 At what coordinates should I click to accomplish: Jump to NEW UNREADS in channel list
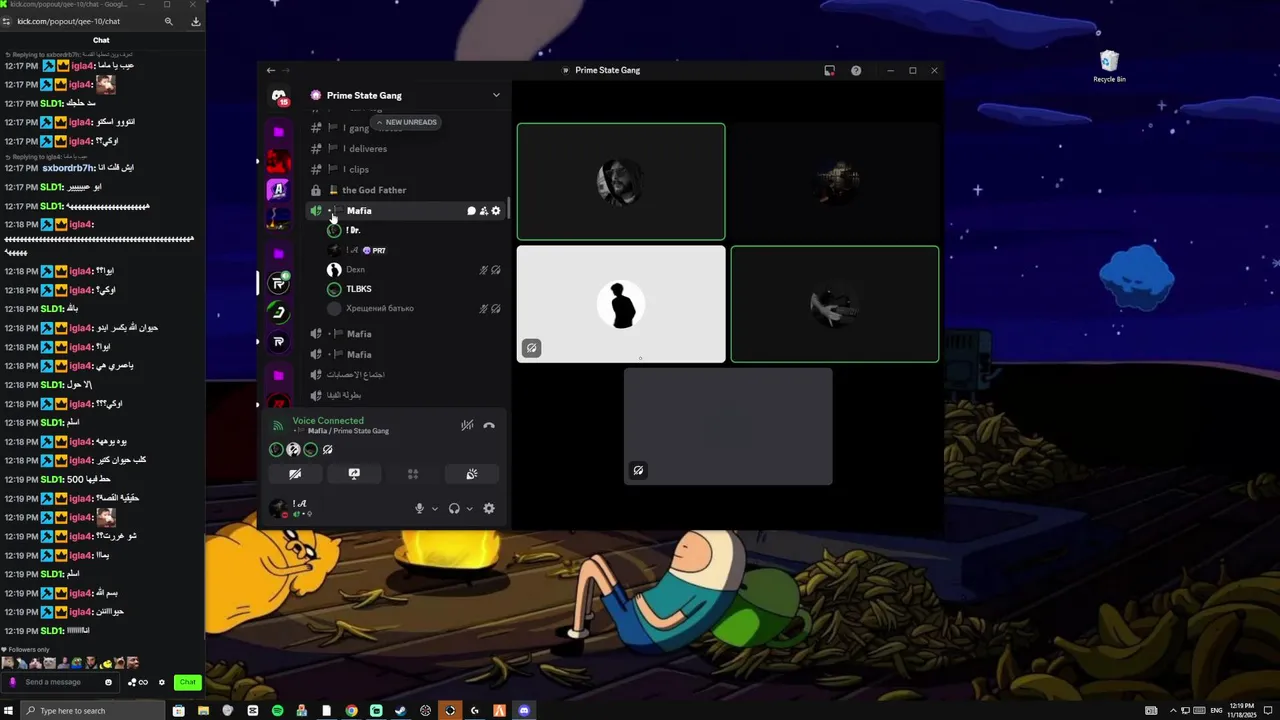click(x=407, y=122)
